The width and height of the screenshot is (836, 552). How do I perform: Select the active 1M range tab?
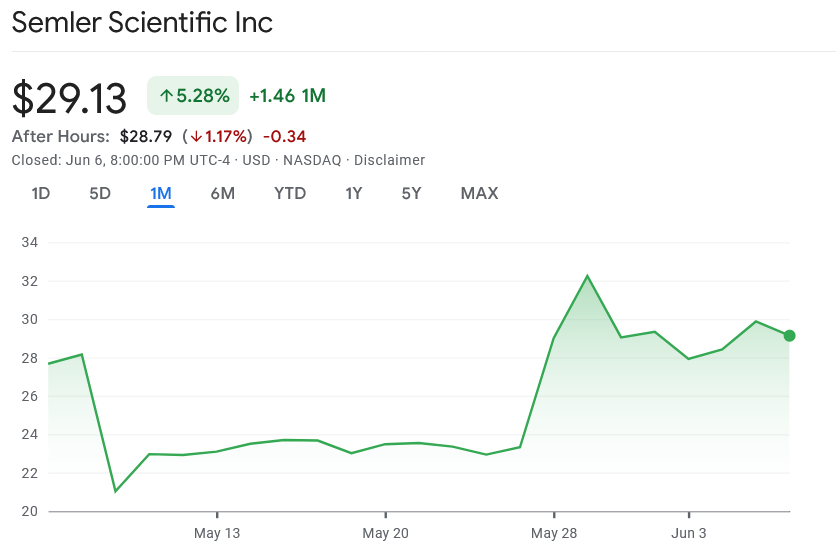pyautogui.click(x=161, y=193)
